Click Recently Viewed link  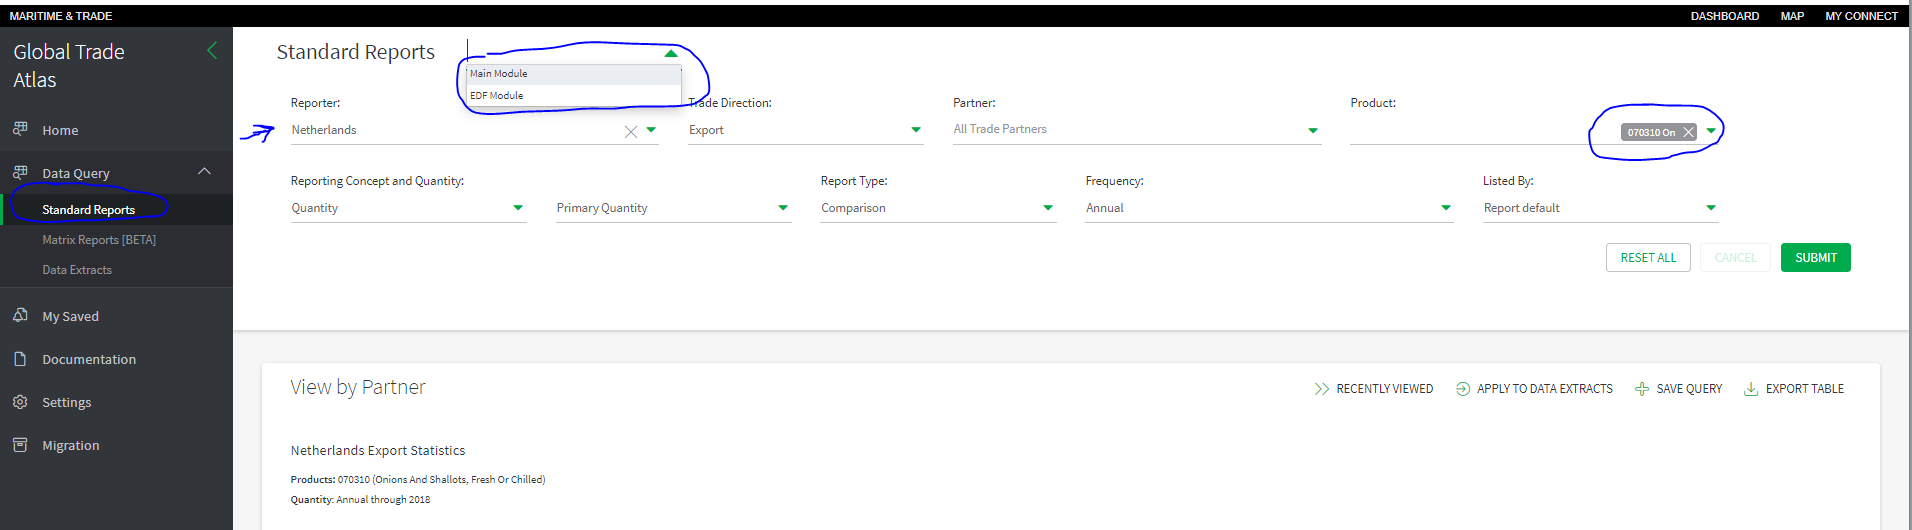pyautogui.click(x=1384, y=389)
